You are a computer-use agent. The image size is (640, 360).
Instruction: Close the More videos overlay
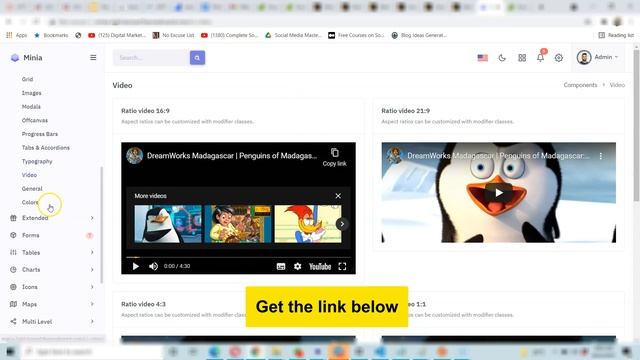coord(338,196)
